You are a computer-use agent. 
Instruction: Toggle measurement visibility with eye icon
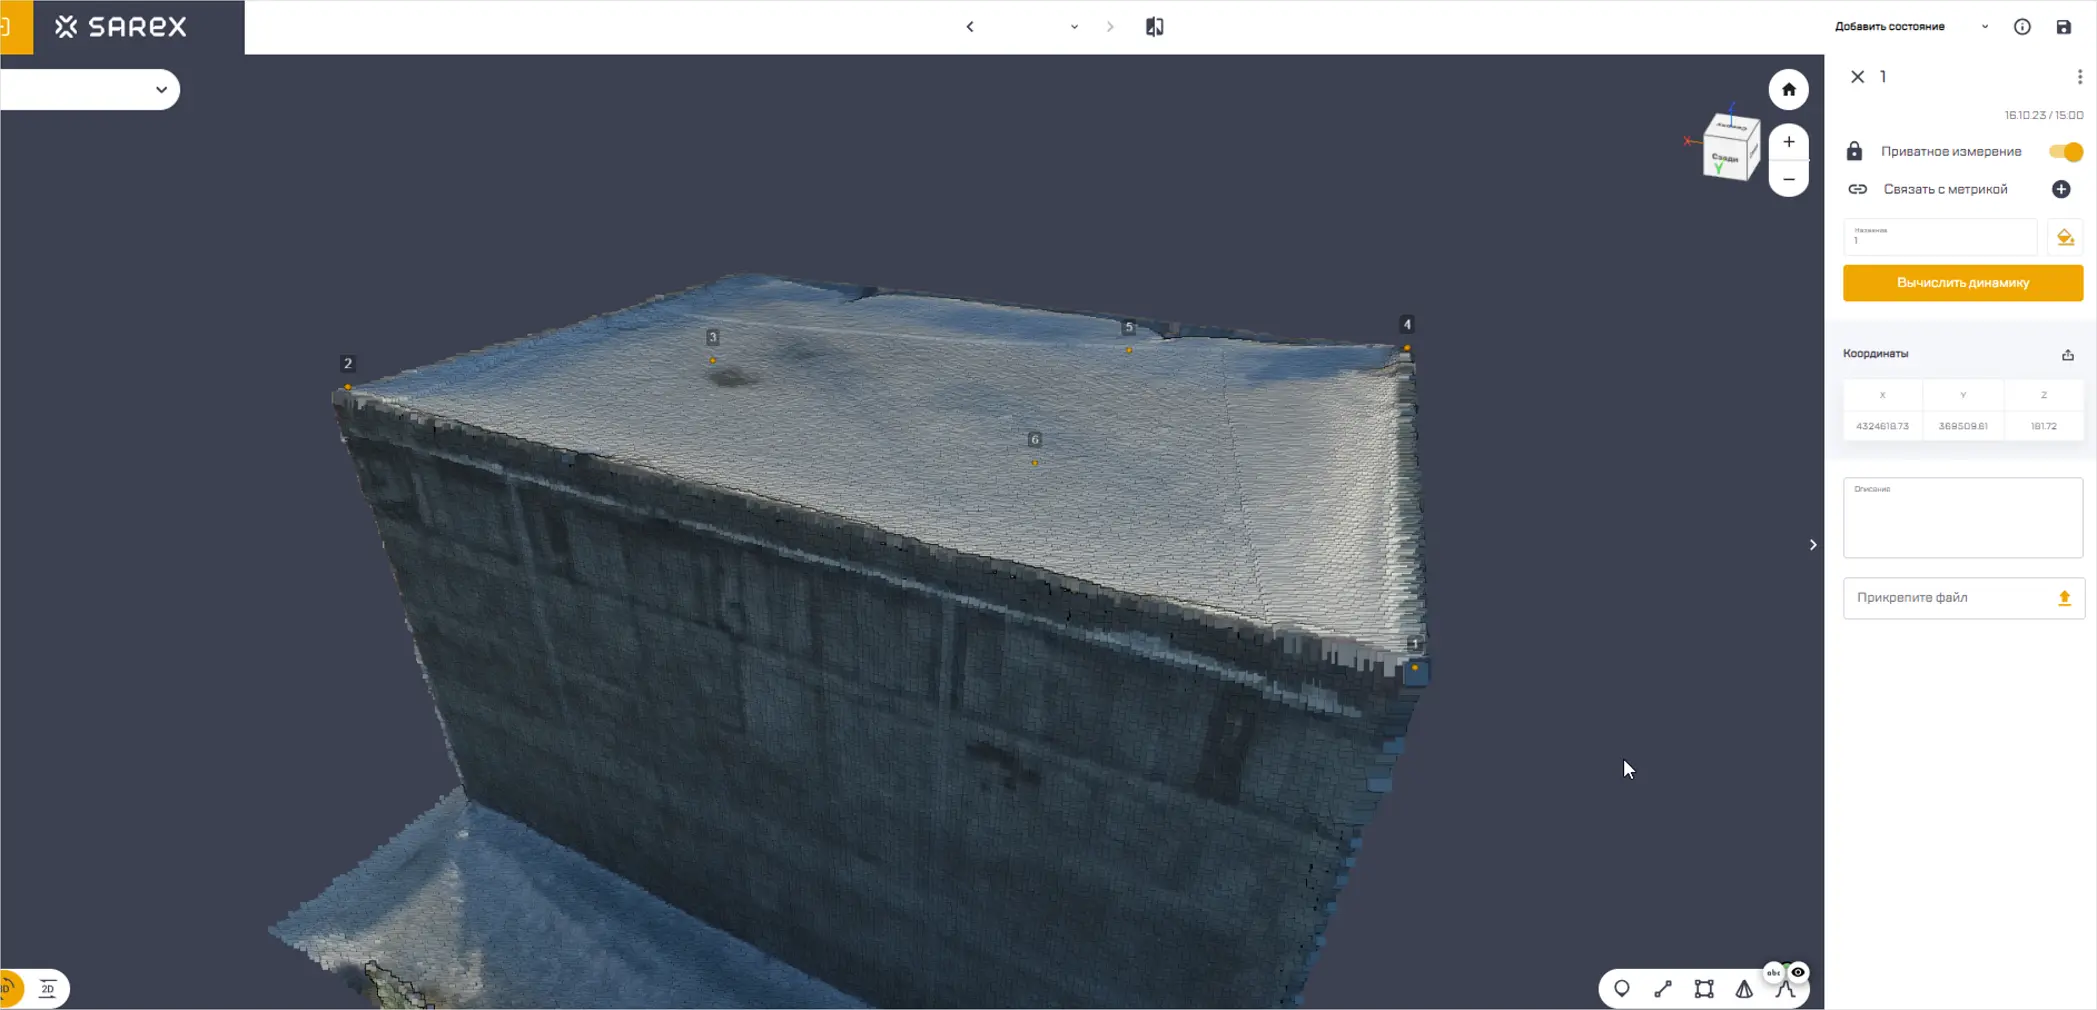1798,972
